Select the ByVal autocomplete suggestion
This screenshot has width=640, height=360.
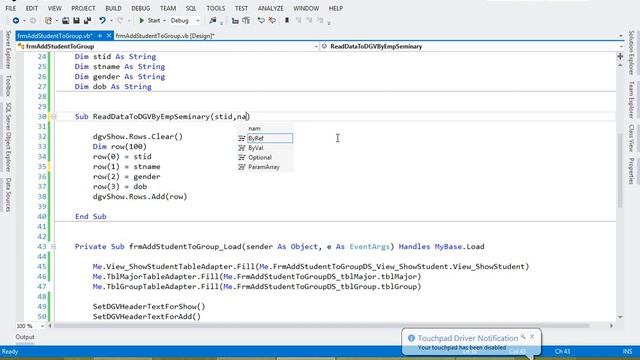point(266,148)
